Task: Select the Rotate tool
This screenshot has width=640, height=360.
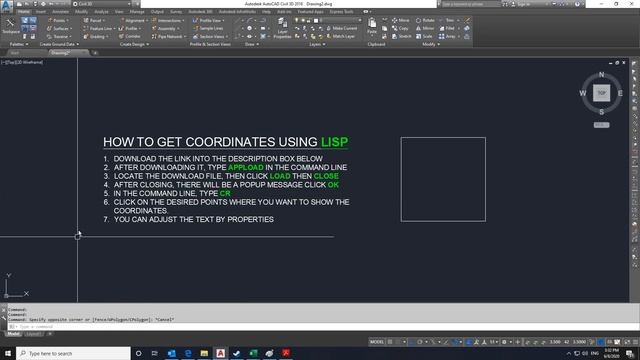Action: [425, 20]
